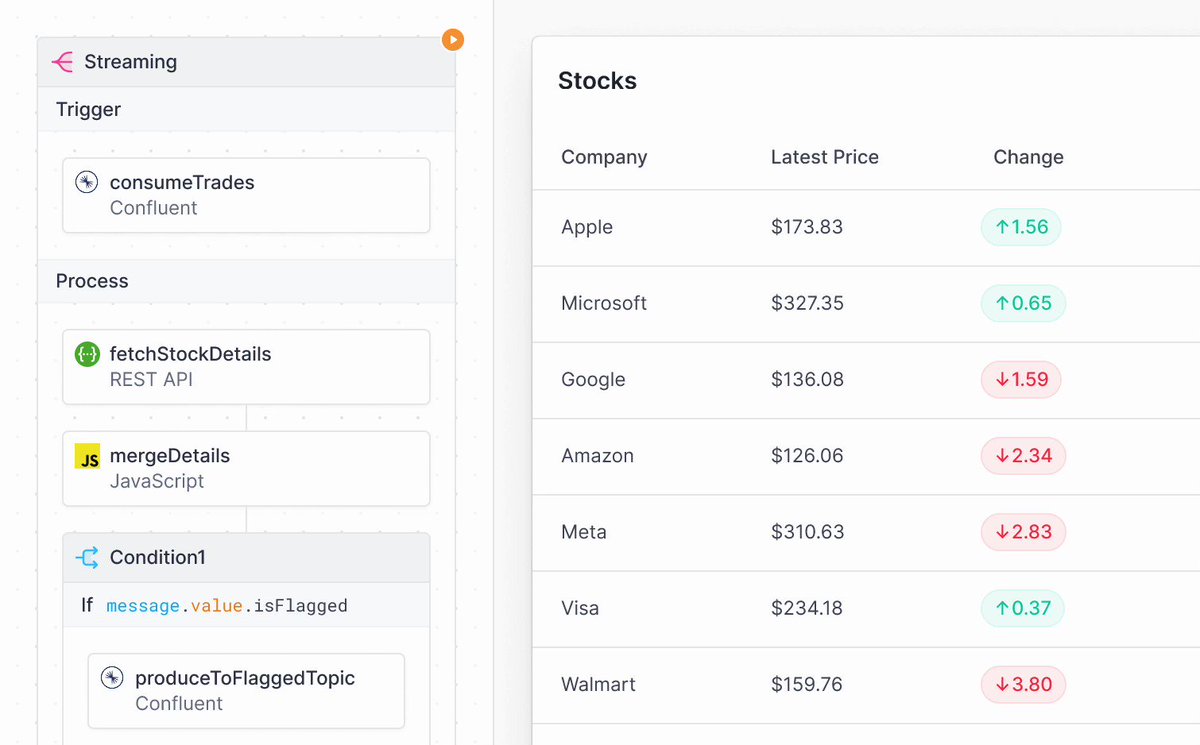Open the produceToFlaggedTopic step

pyautogui.click(x=246, y=691)
